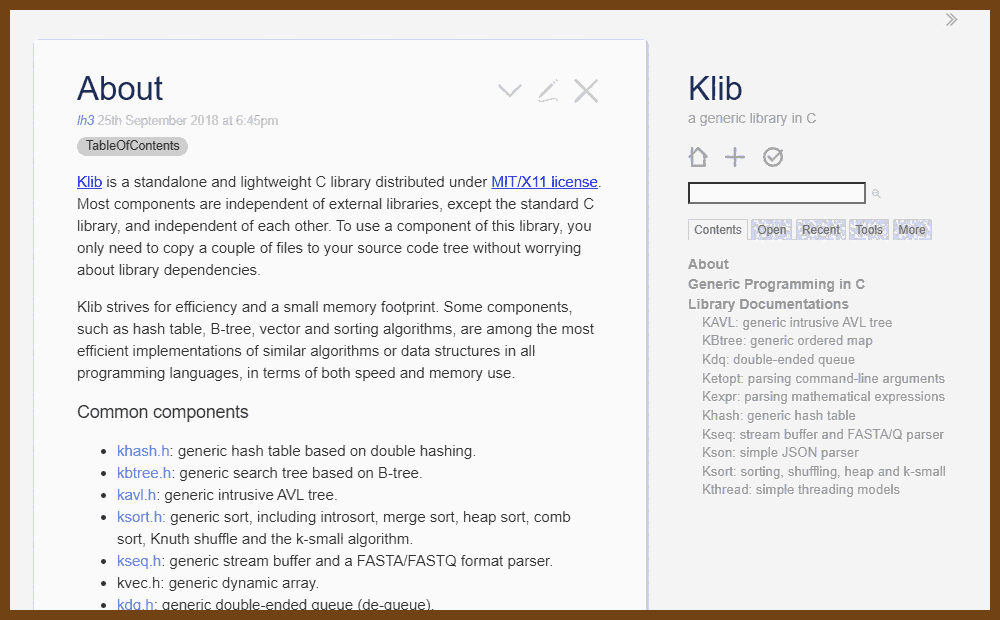This screenshot has height=620, width=1000.
Task: Create a new tiddler with plus icon
Action: point(735,157)
